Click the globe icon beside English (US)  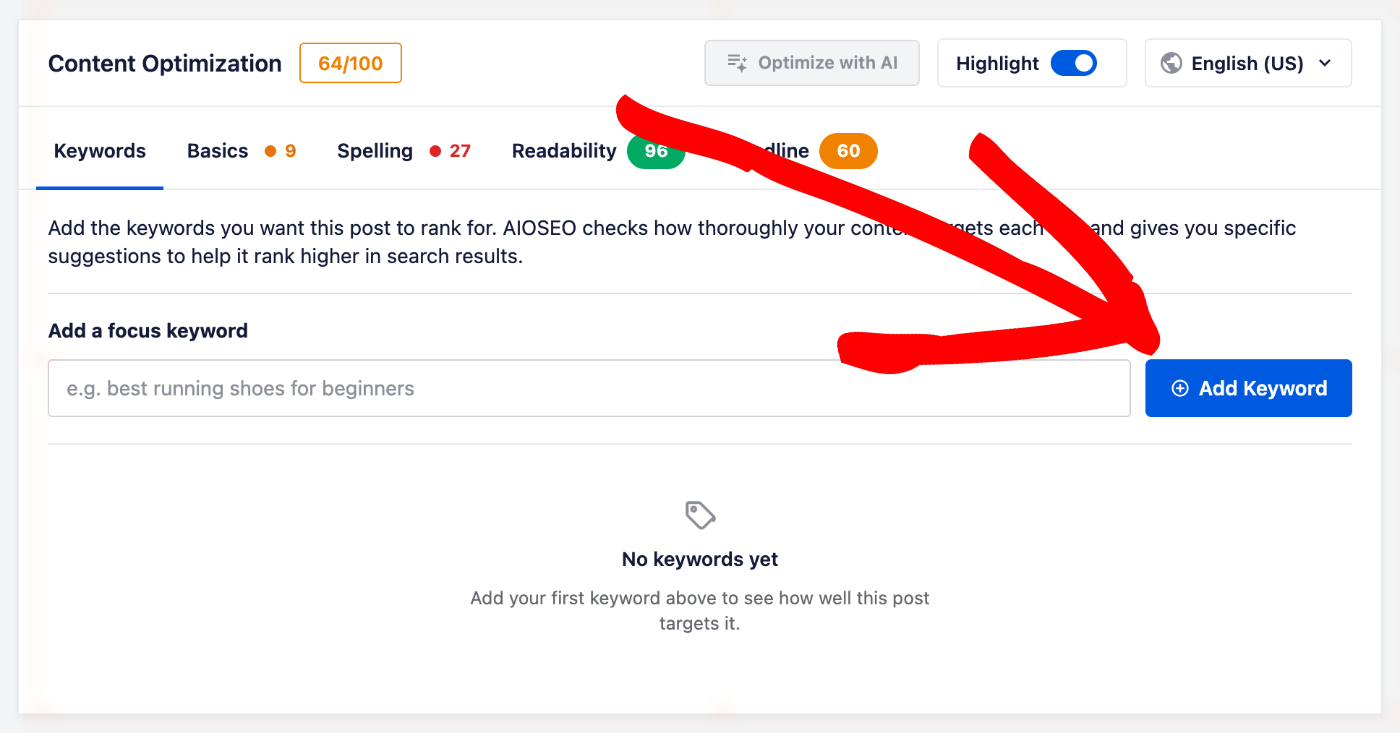pyautogui.click(x=1171, y=63)
